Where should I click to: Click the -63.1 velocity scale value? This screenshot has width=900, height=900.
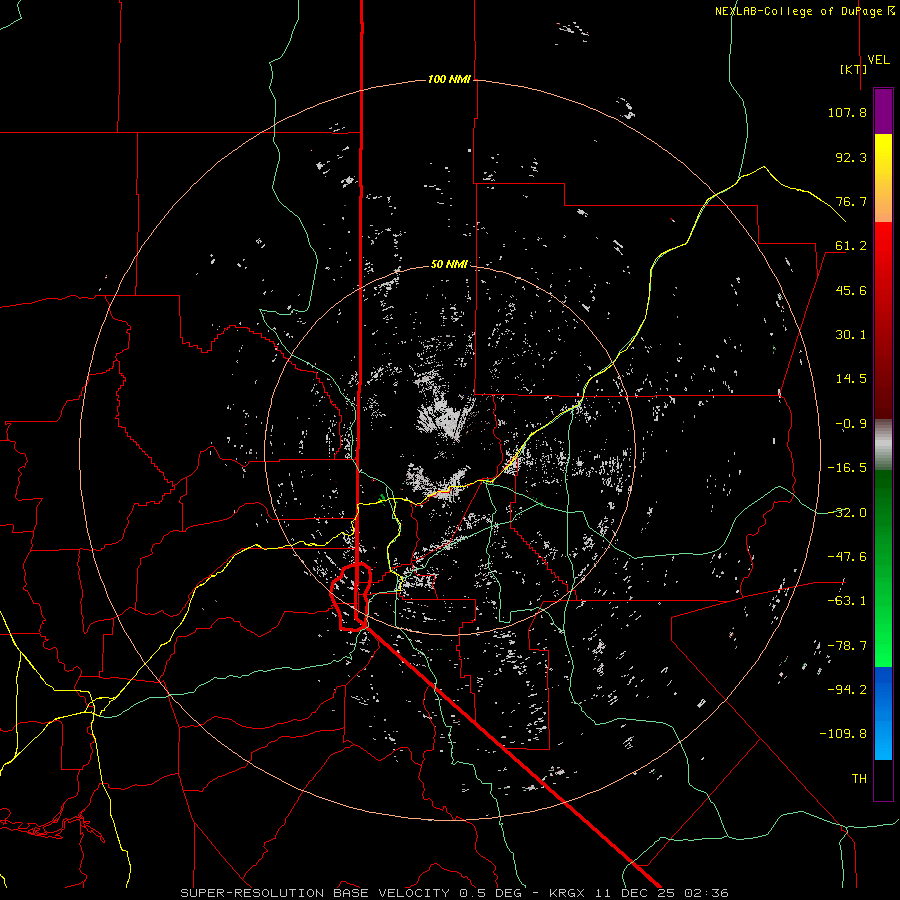[847, 601]
